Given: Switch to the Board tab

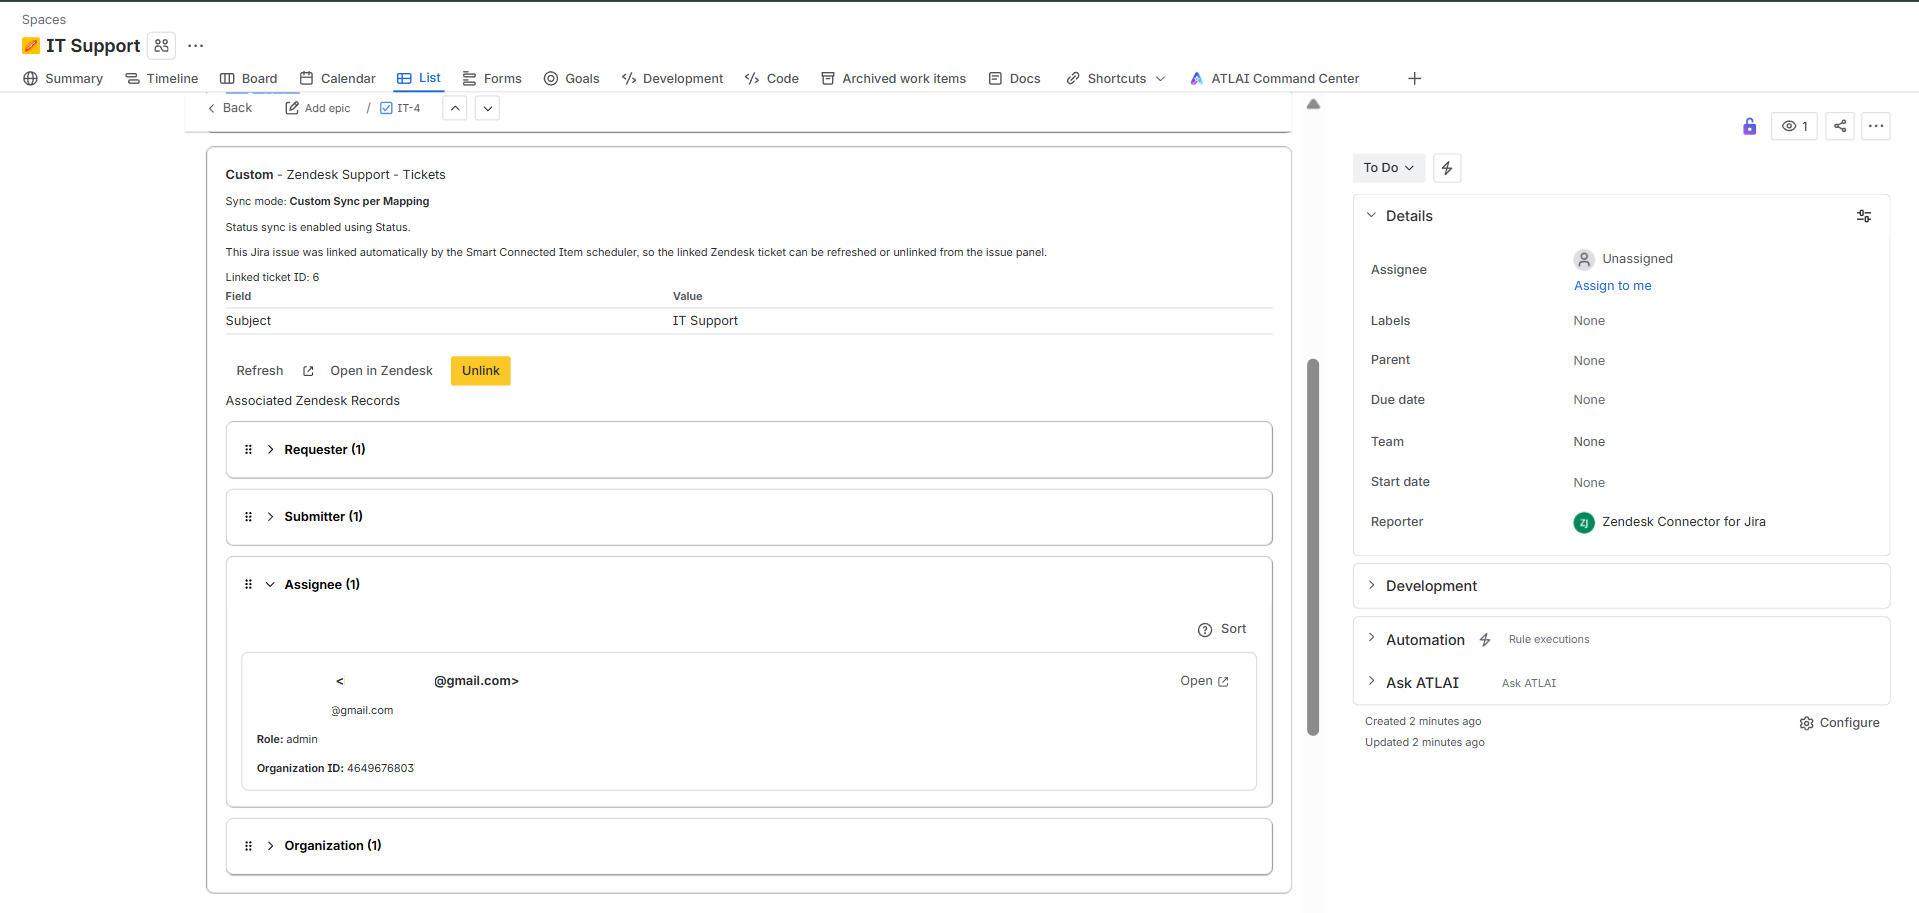Looking at the screenshot, I should point(249,79).
